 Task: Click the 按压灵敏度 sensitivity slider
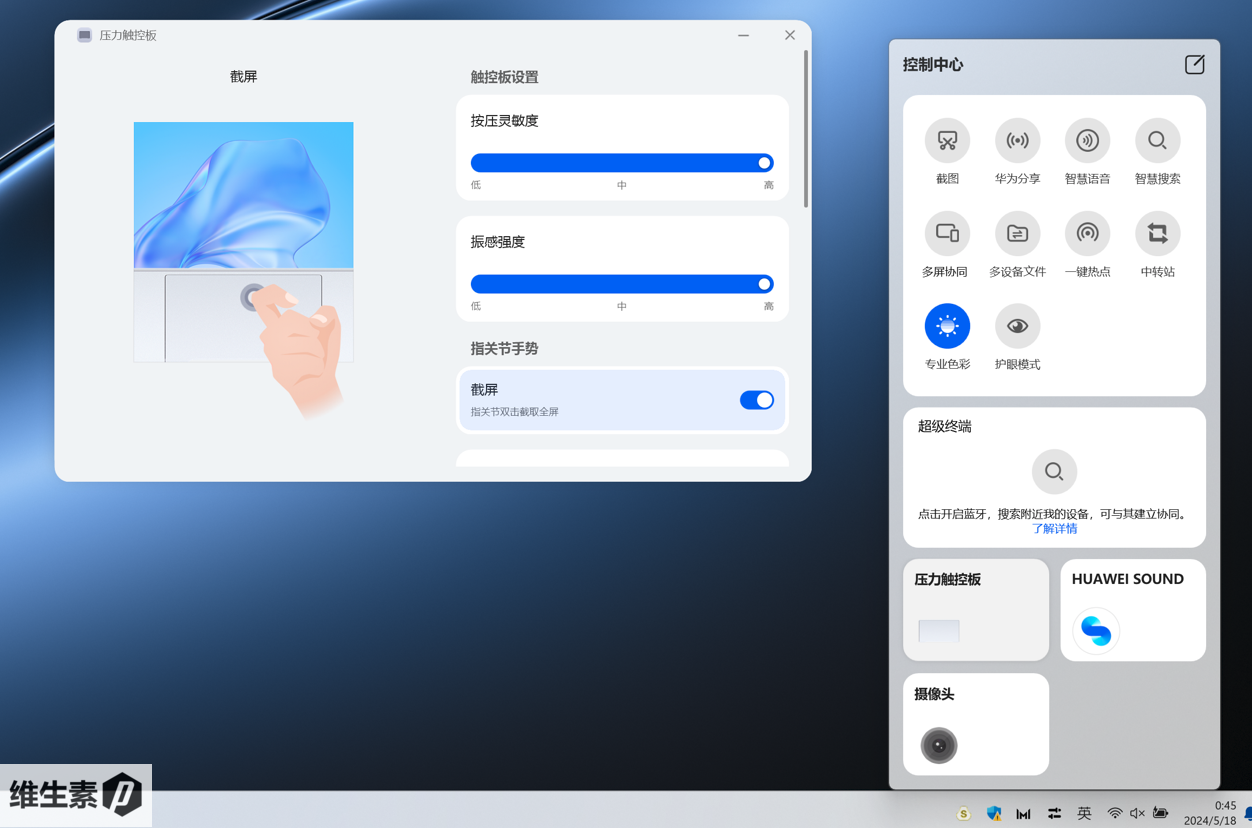[621, 163]
